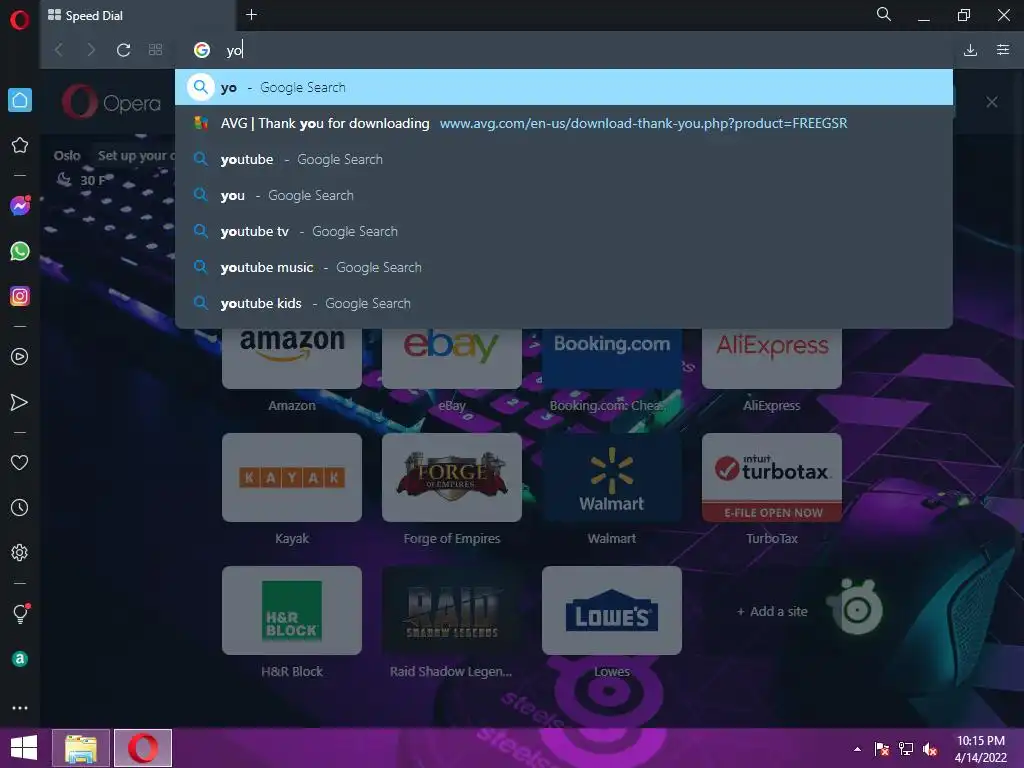Open the Raid Shadow Legends tile
Viewport: 1024px width, 768px height.
(452, 611)
